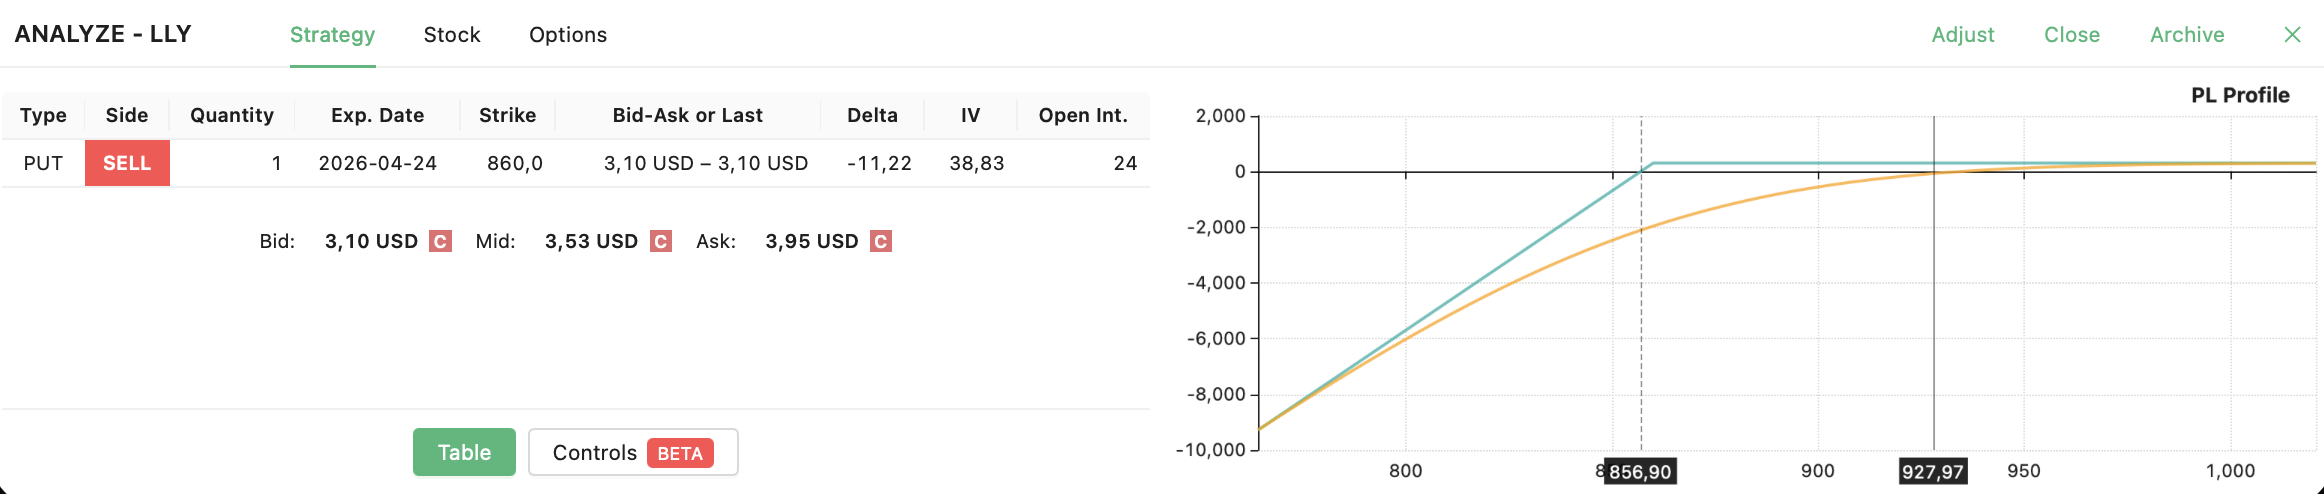Open the expiration date 2026-04-24 selector
This screenshot has width=2324, height=494.
point(377,163)
